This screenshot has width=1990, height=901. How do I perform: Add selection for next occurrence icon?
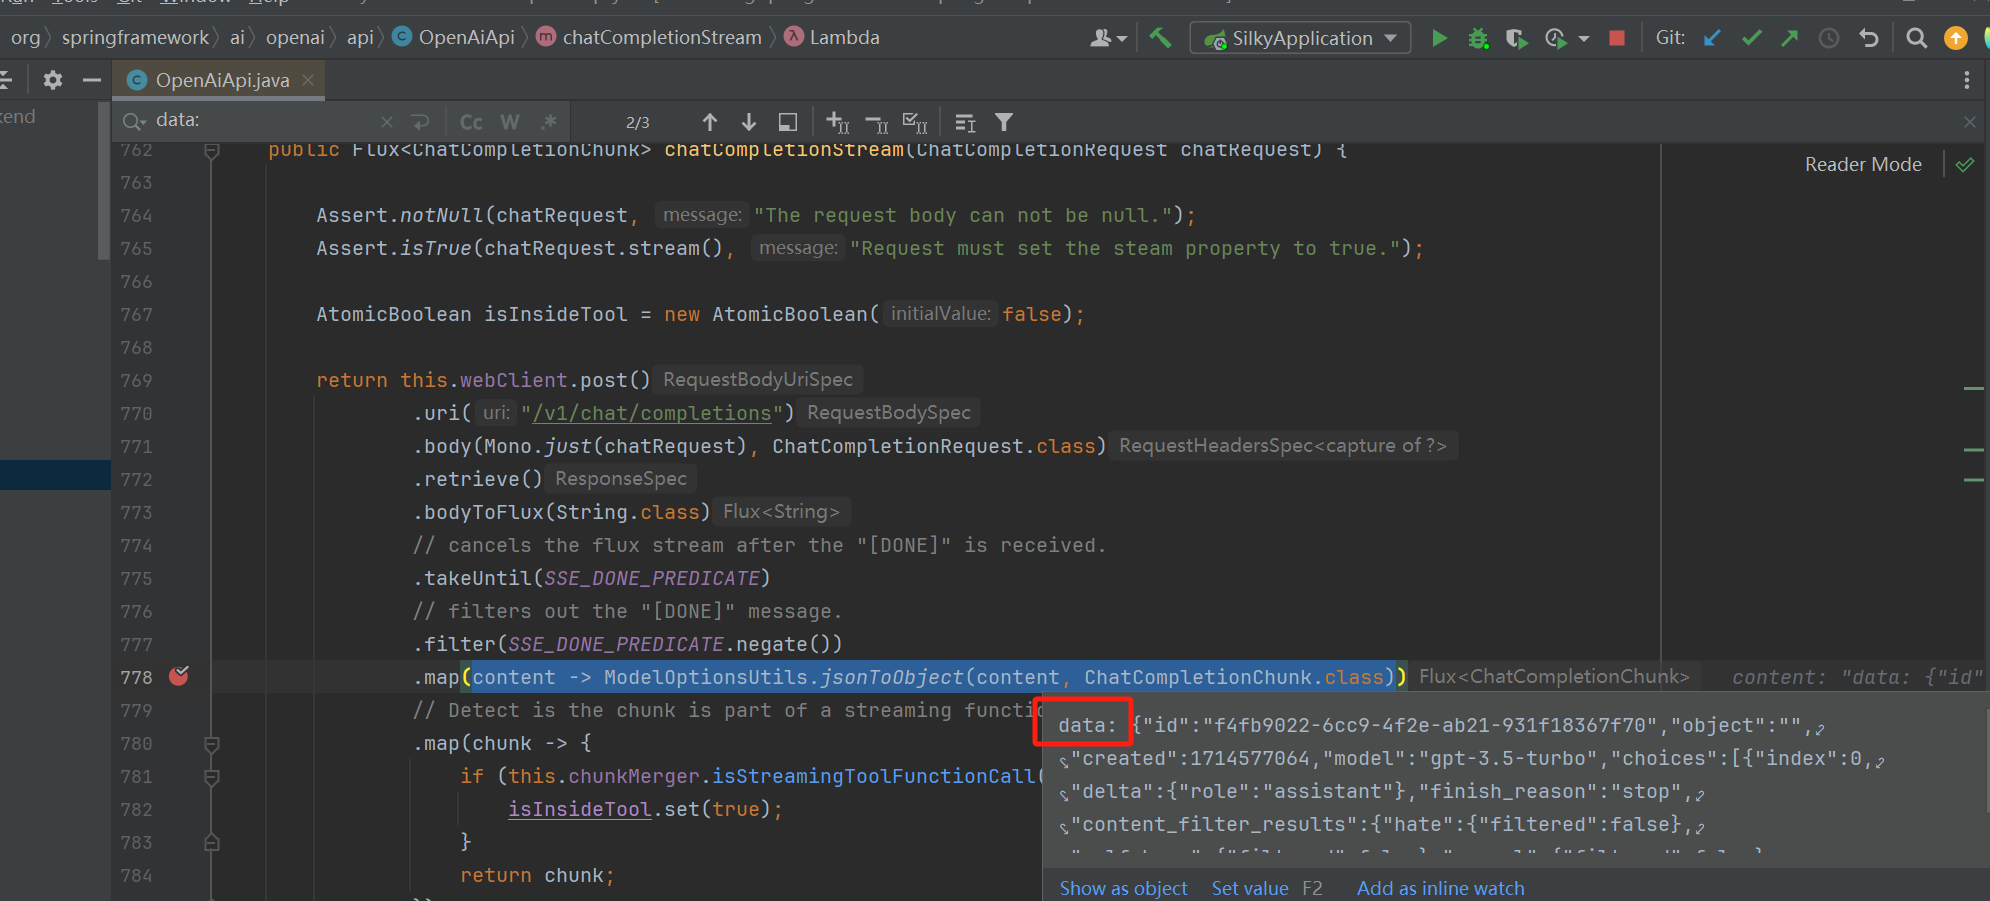click(x=838, y=122)
